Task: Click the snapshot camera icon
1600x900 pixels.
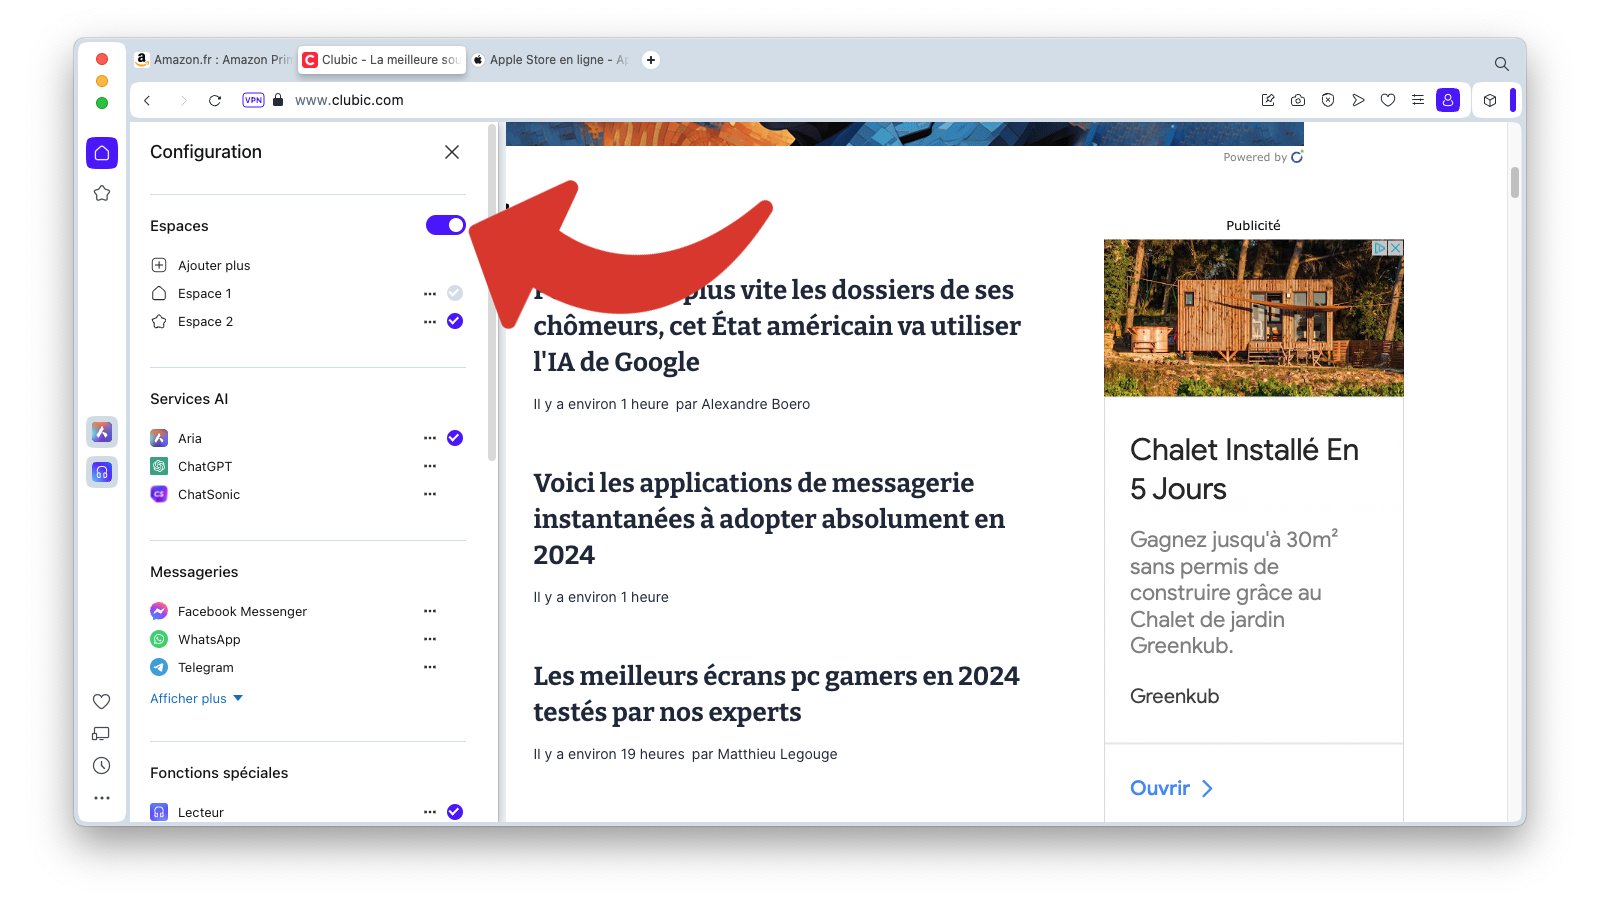Action: [1298, 100]
